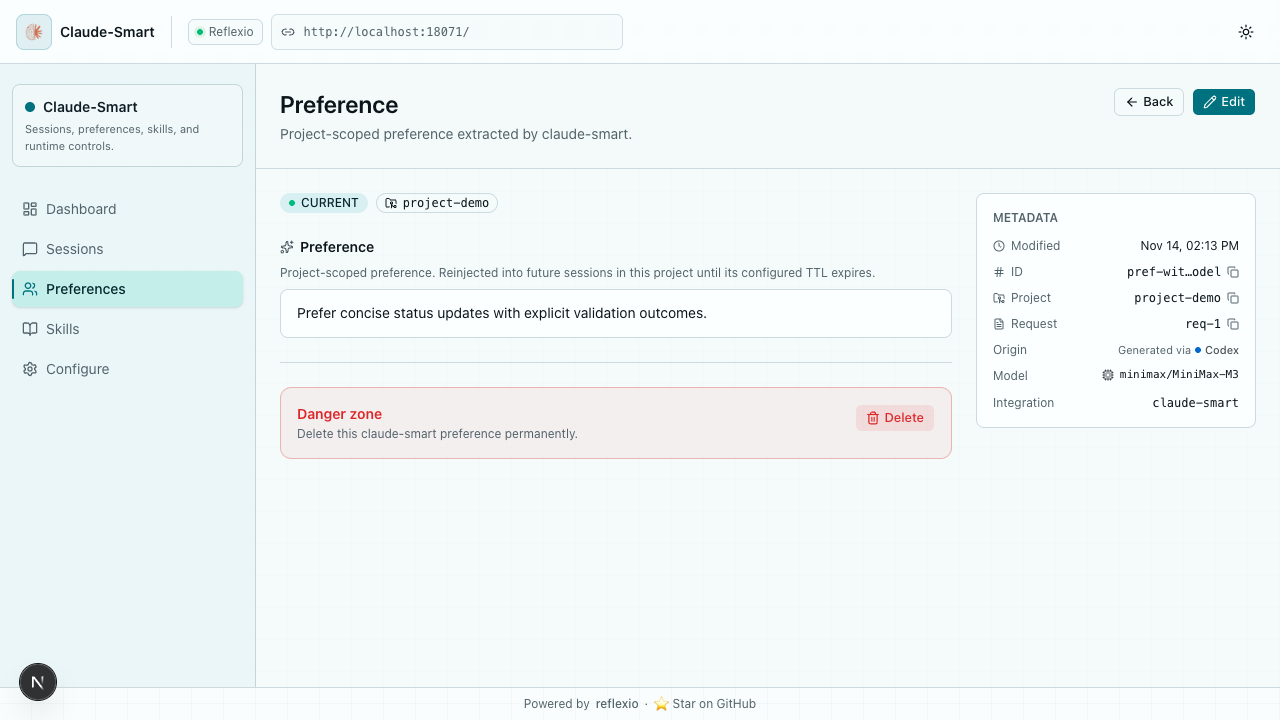Image resolution: width=1280 pixels, height=720 pixels.
Task: Navigate to Configure settings
Action: point(128,369)
